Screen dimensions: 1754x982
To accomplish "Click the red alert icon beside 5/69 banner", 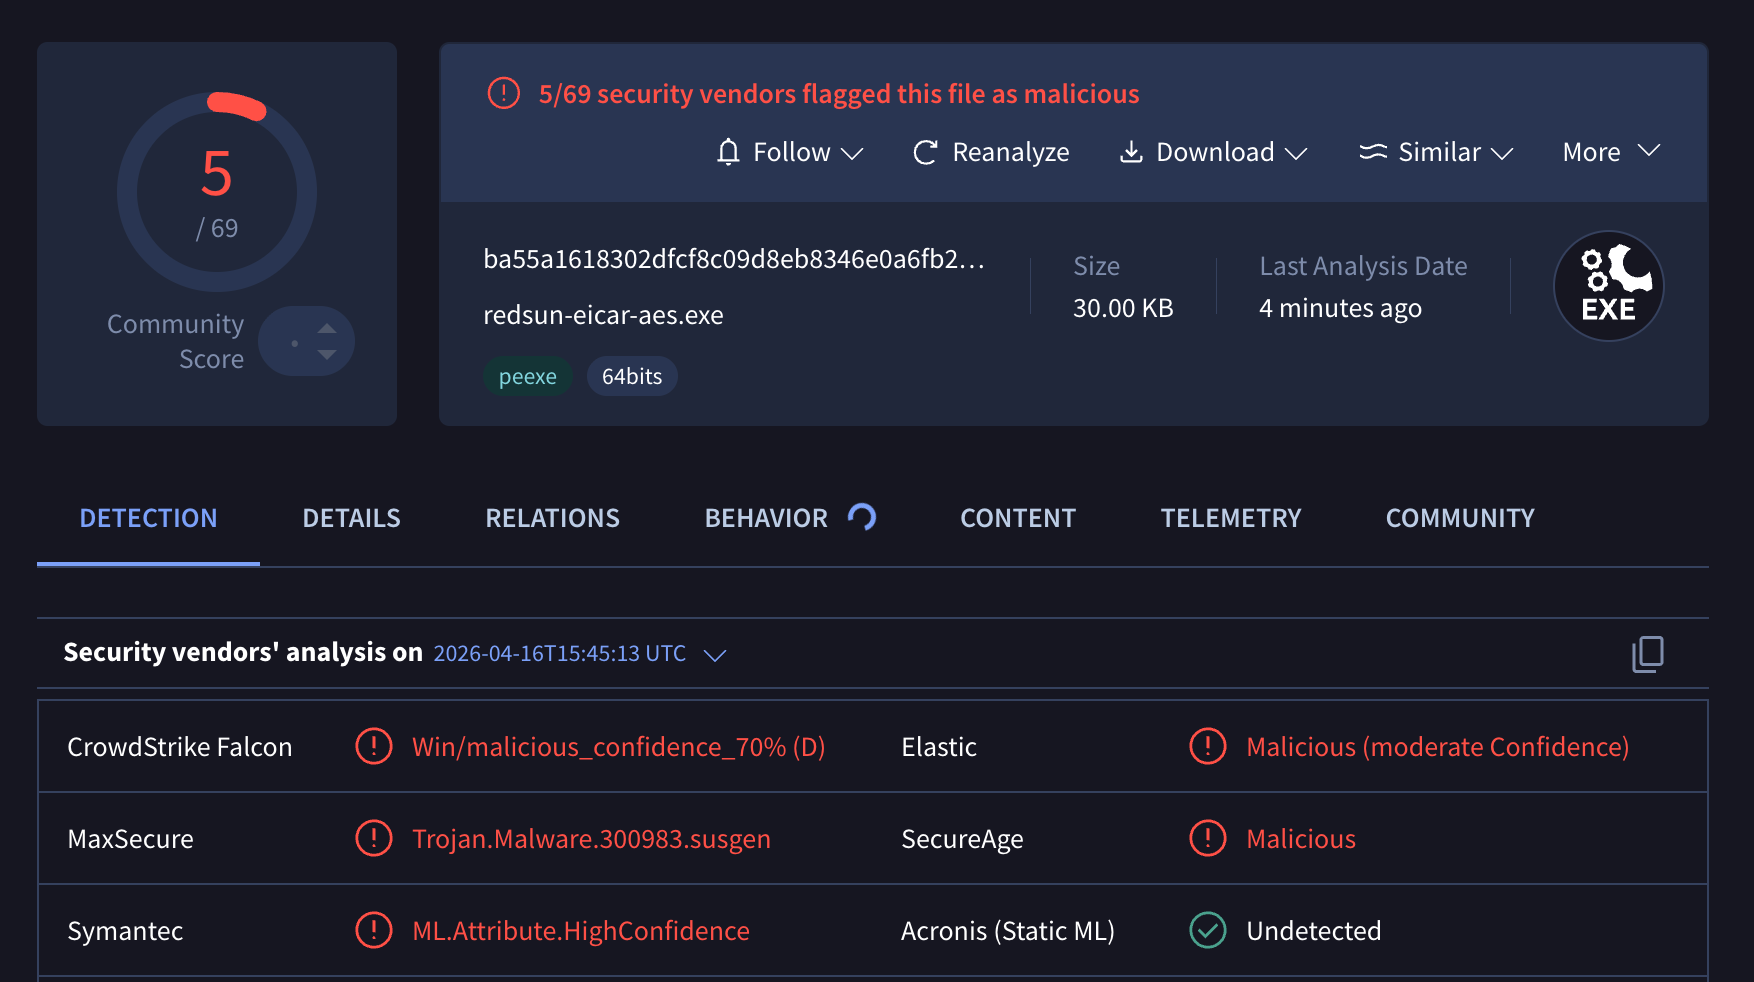I will pos(504,93).
